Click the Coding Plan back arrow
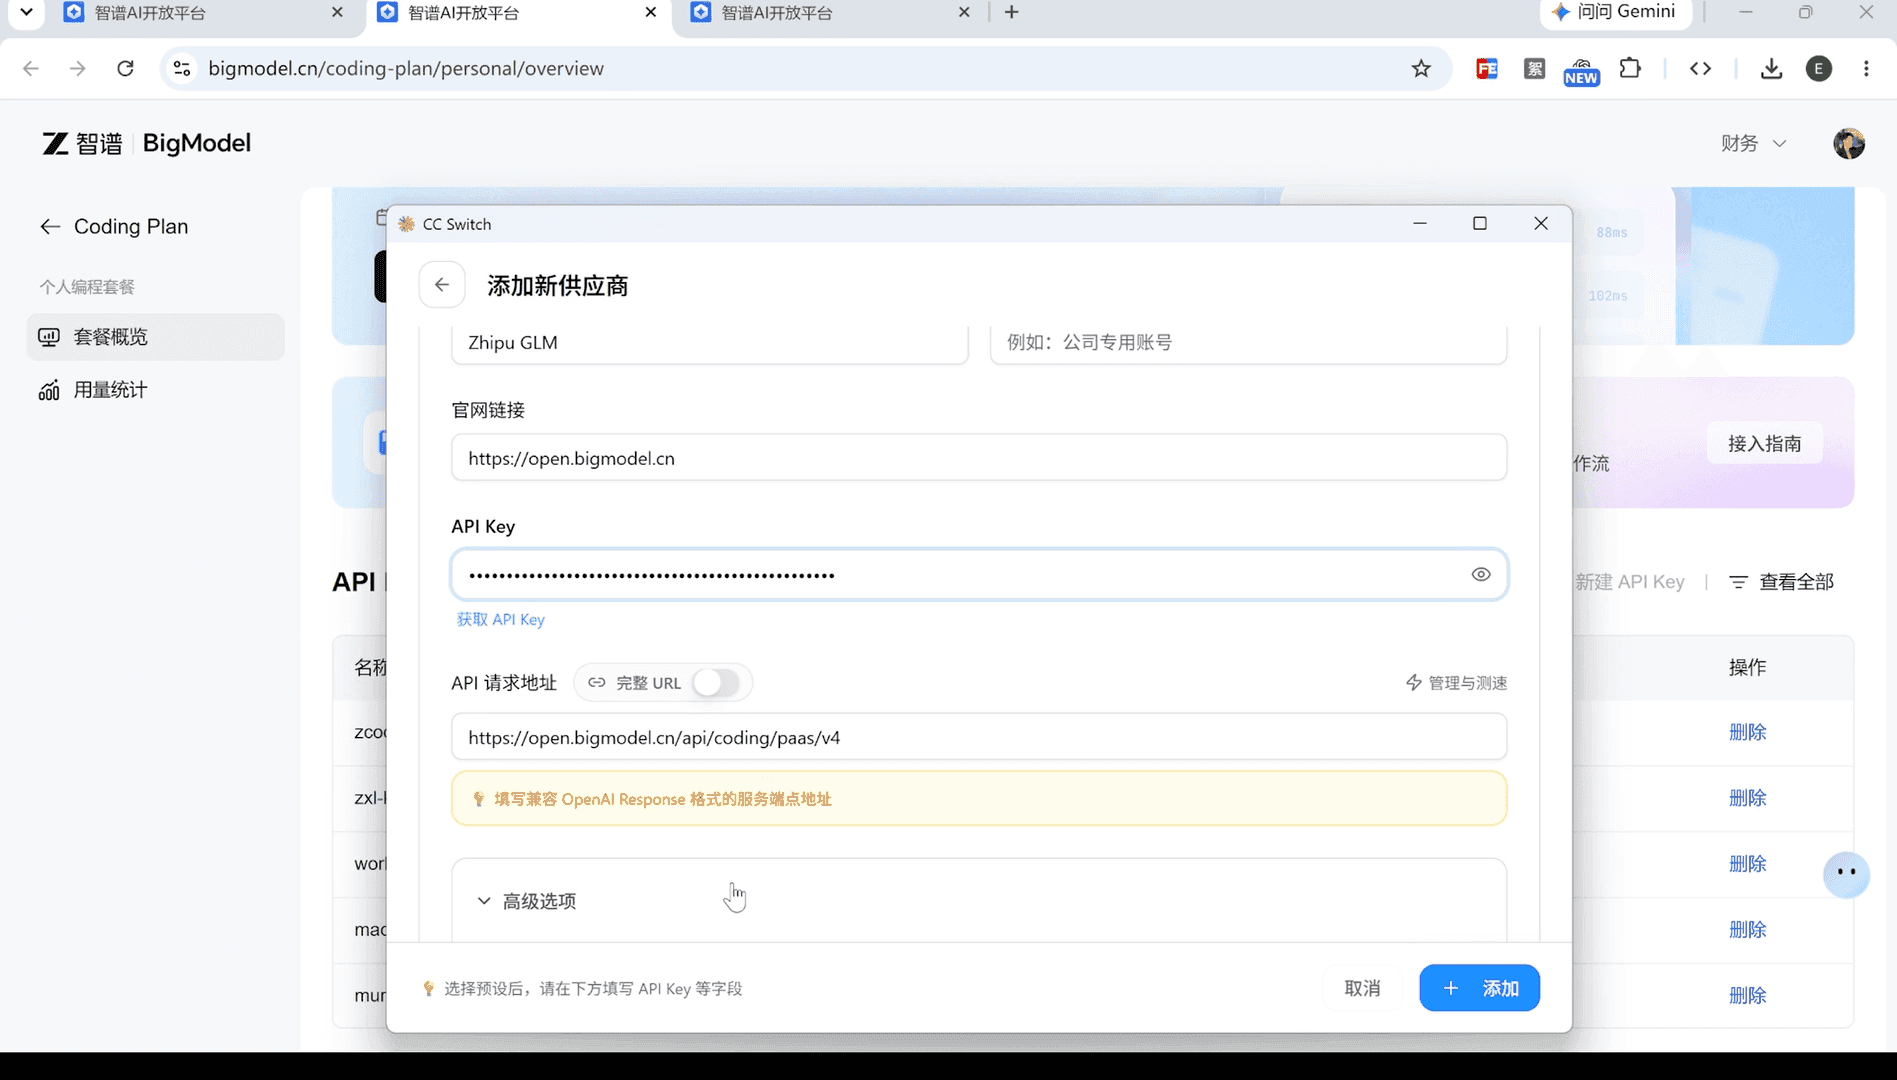 (50, 227)
